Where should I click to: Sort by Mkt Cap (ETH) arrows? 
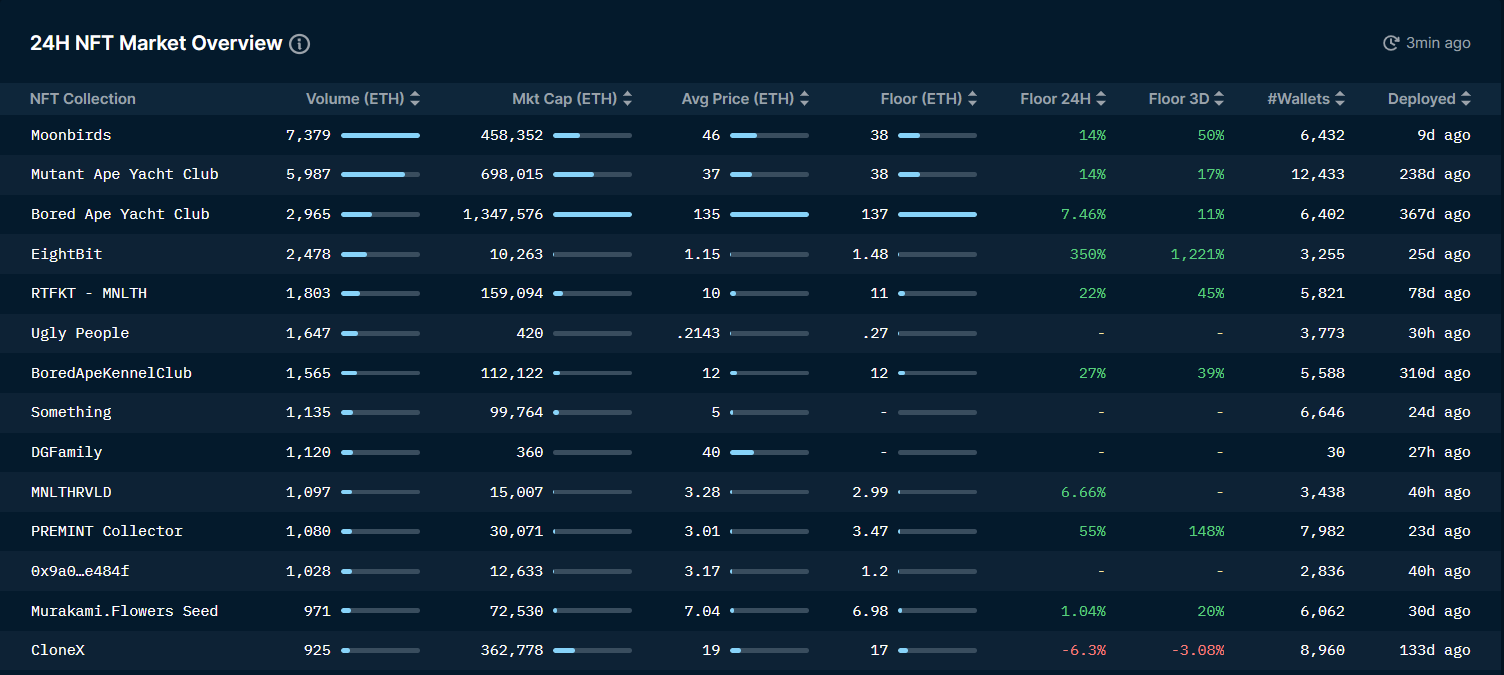[x=627, y=99]
